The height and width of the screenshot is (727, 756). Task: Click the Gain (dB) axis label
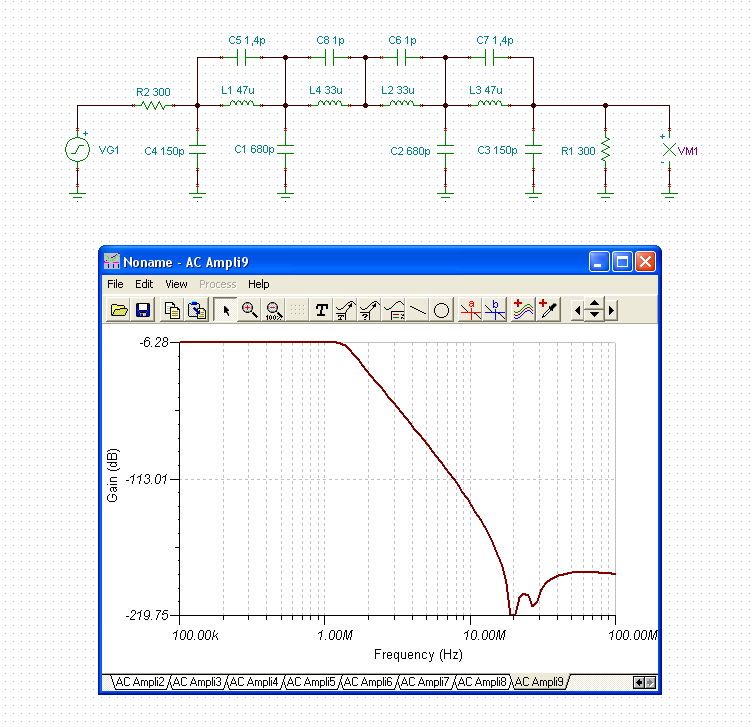coord(112,475)
